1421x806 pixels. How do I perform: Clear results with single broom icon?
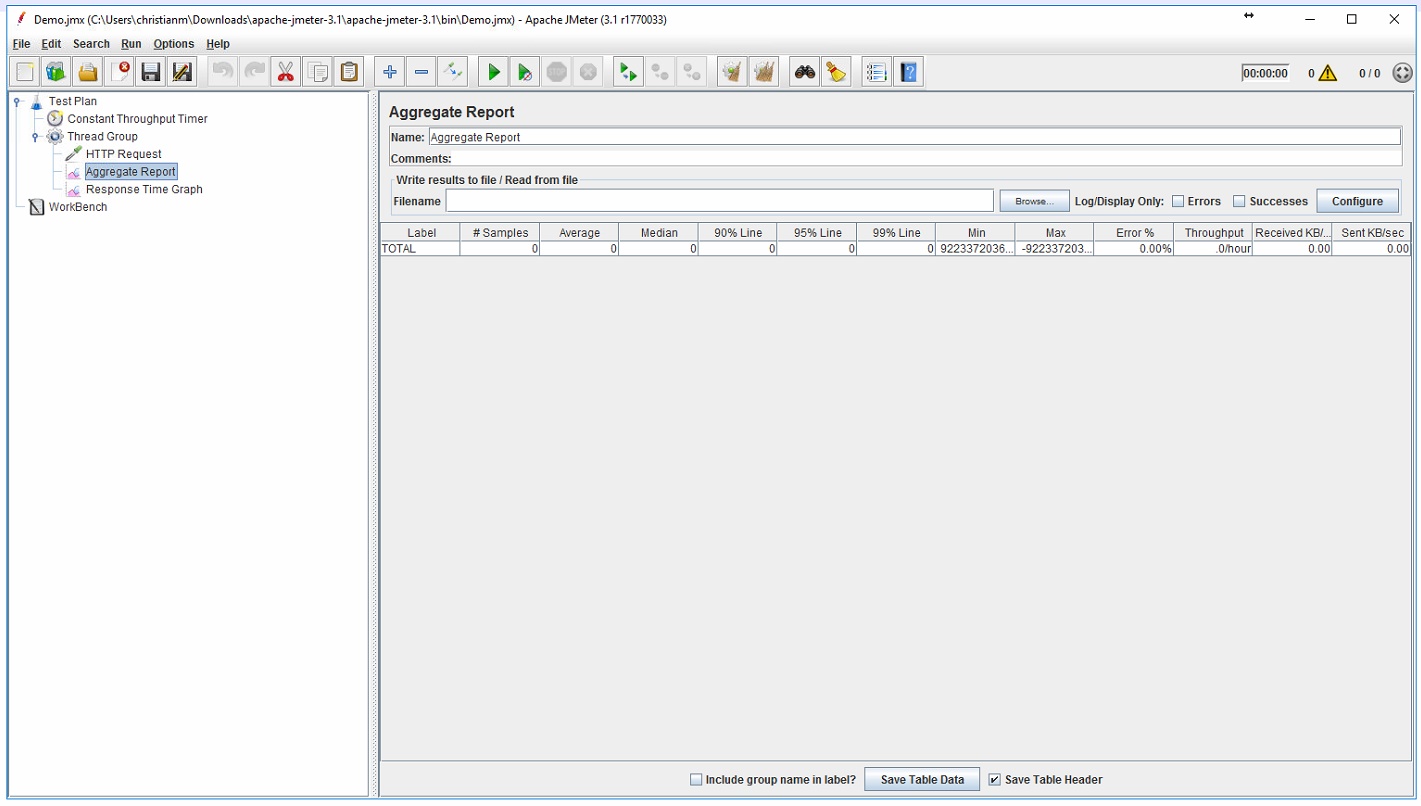[732, 72]
